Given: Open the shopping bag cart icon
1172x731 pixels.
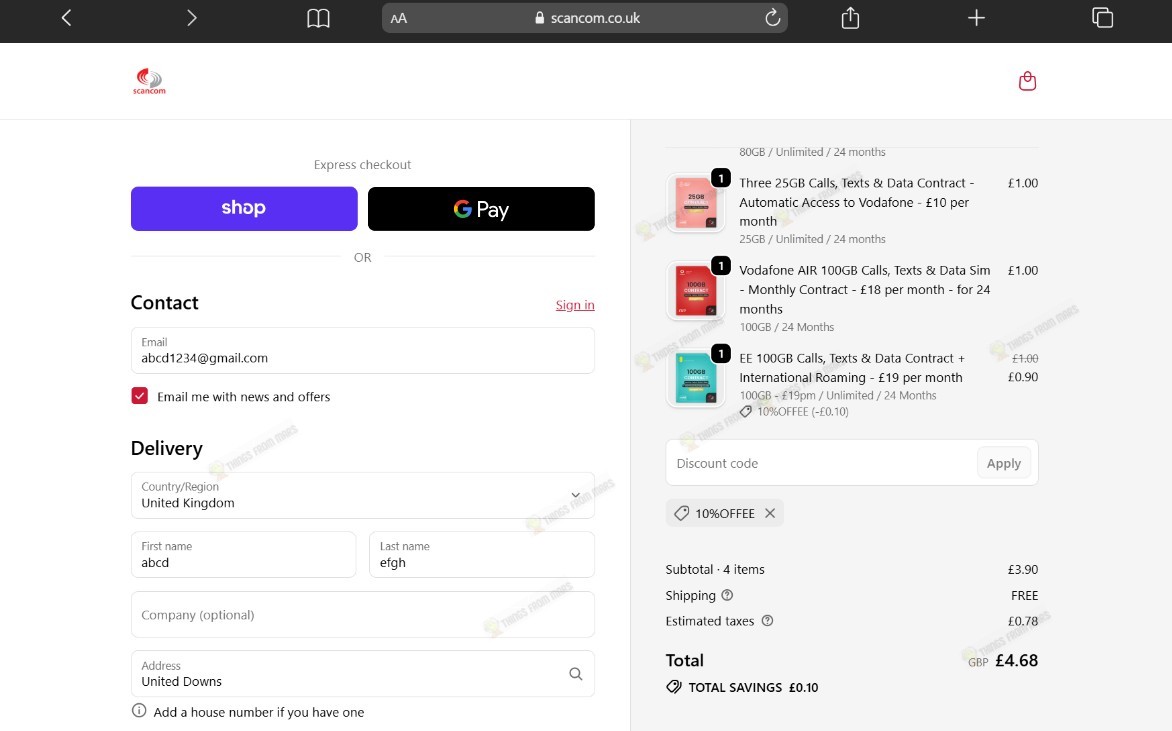Looking at the screenshot, I should [1027, 81].
